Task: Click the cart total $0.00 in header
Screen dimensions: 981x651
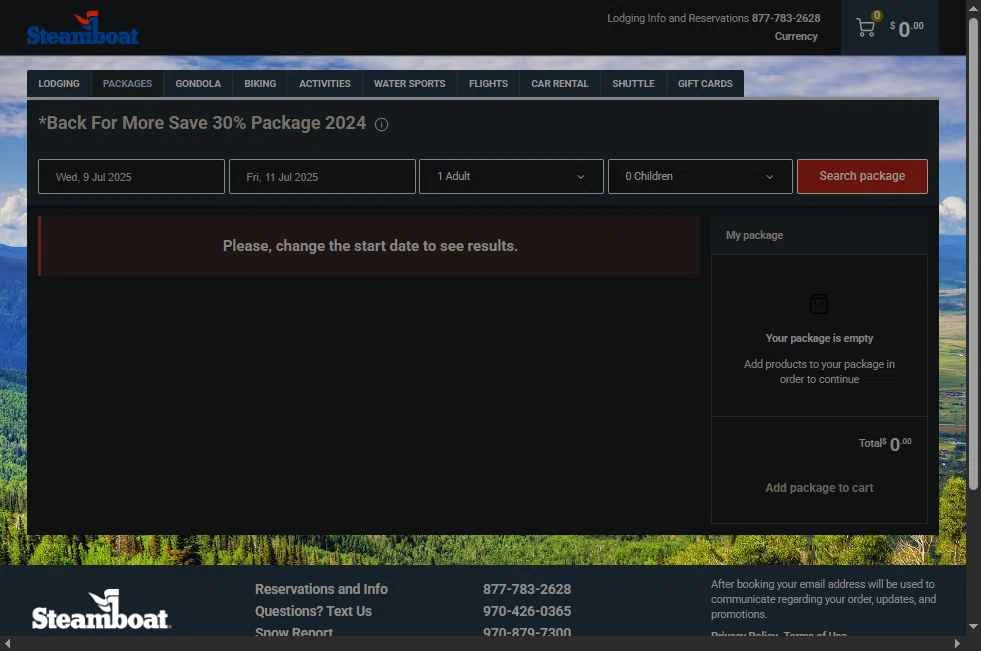Action: [x=907, y=28]
